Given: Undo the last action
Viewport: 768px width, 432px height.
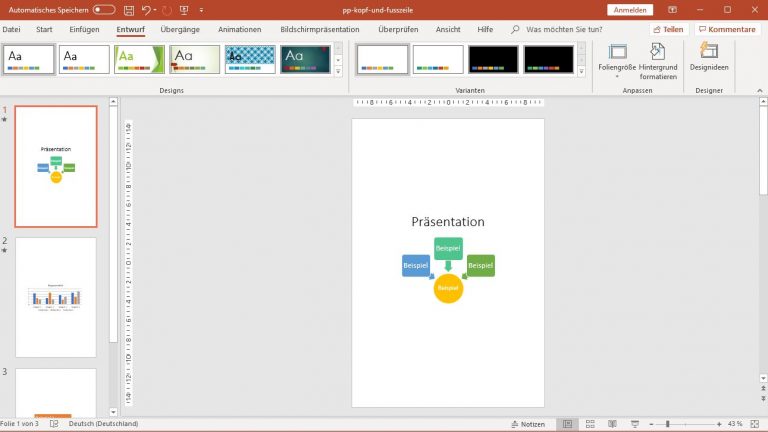Looking at the screenshot, I should [x=146, y=10].
